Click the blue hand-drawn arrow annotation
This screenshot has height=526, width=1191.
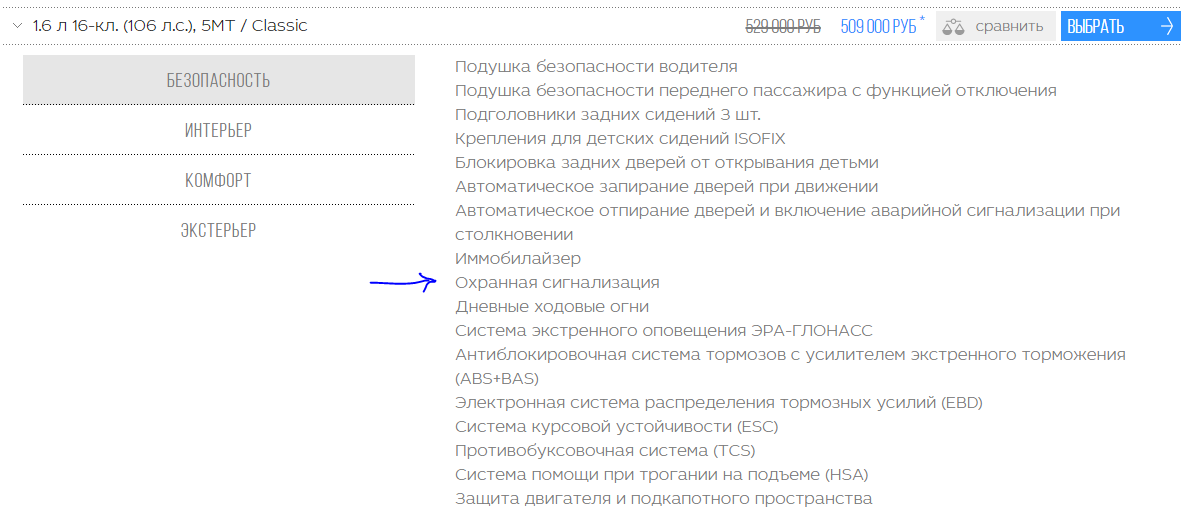403,282
